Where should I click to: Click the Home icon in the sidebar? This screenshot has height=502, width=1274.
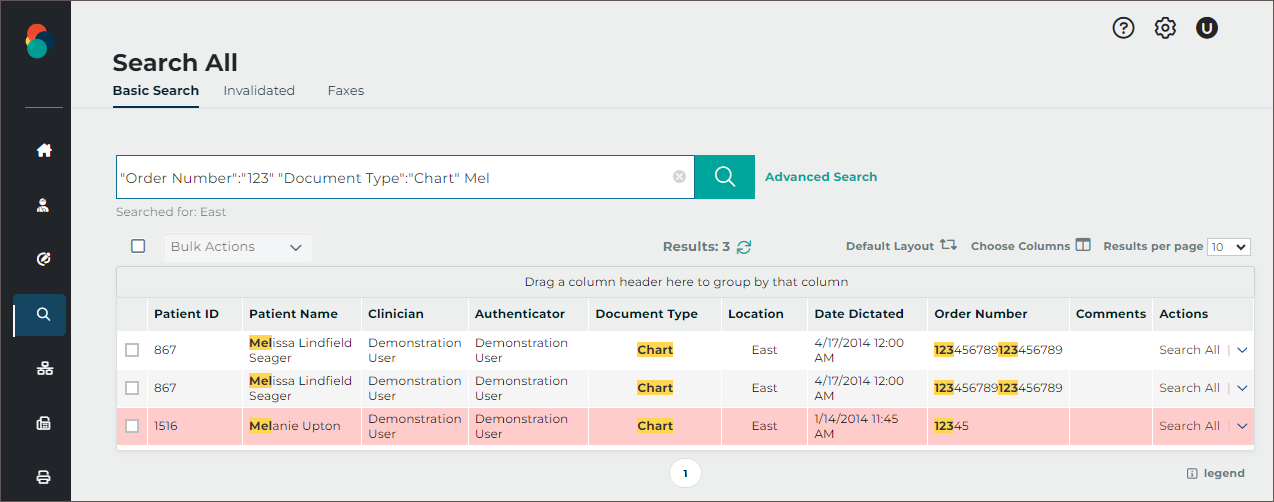[x=43, y=151]
